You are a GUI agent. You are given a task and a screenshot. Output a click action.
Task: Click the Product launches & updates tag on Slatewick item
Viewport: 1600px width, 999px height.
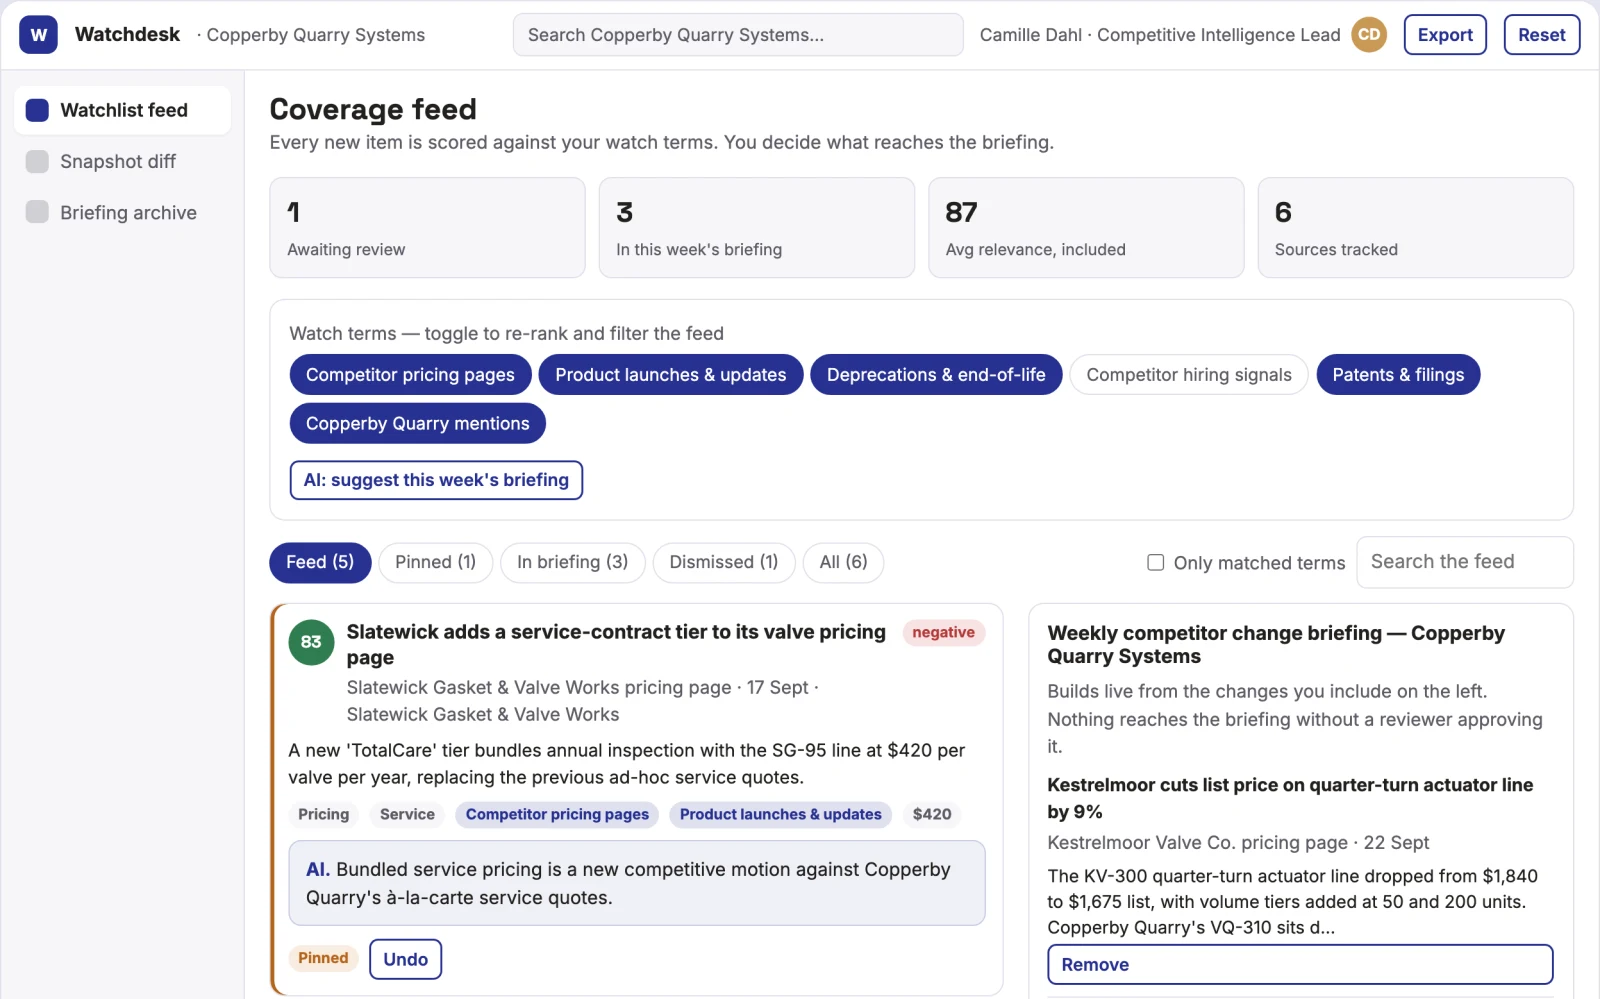[x=781, y=814]
